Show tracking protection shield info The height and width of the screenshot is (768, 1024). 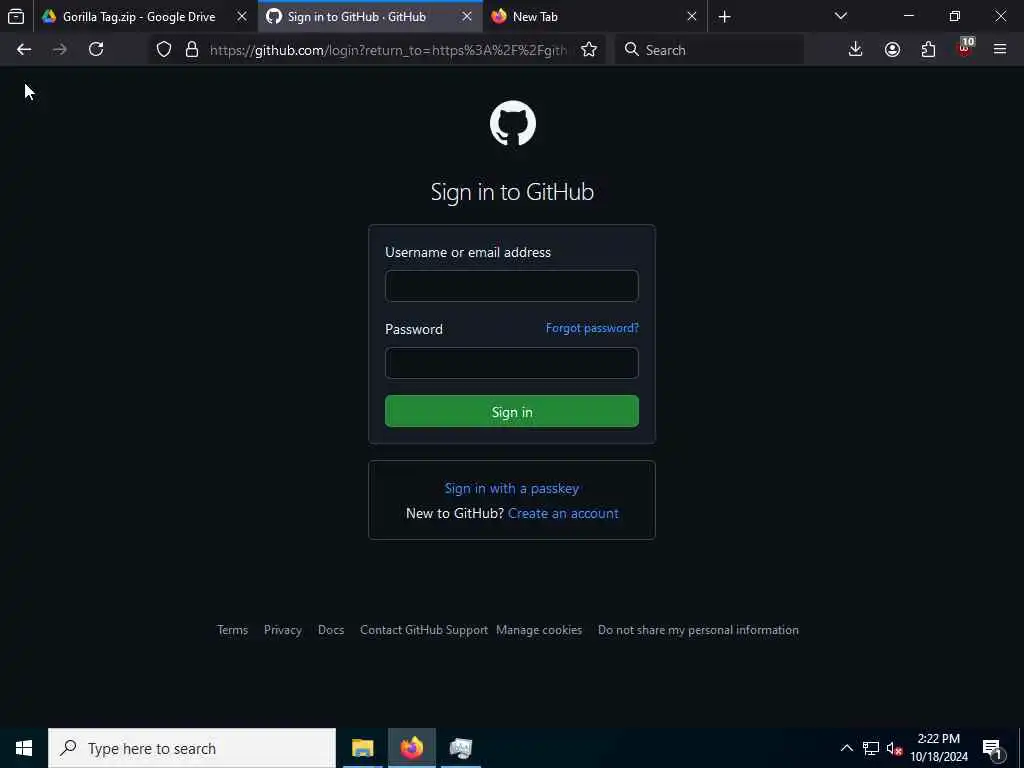[164, 49]
